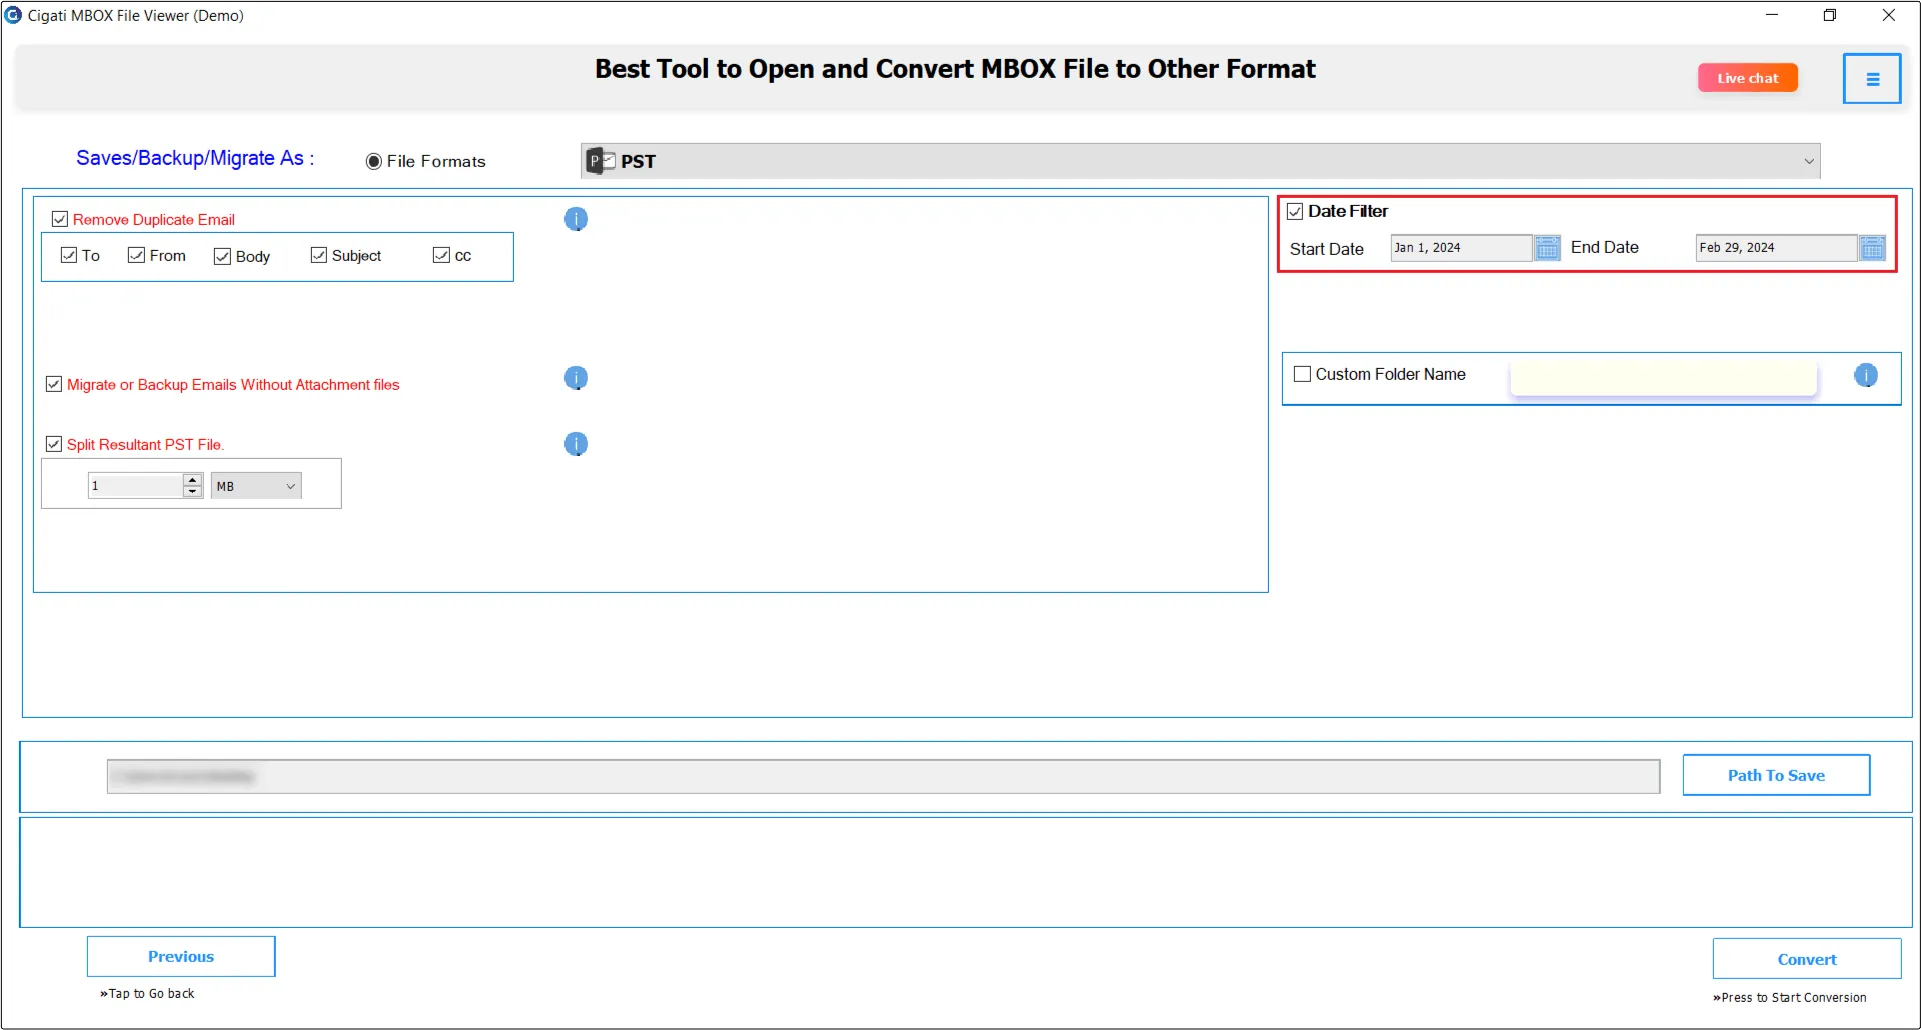Expand the PST format dropdown
The height and width of the screenshot is (1030, 1921).
pos(1809,161)
